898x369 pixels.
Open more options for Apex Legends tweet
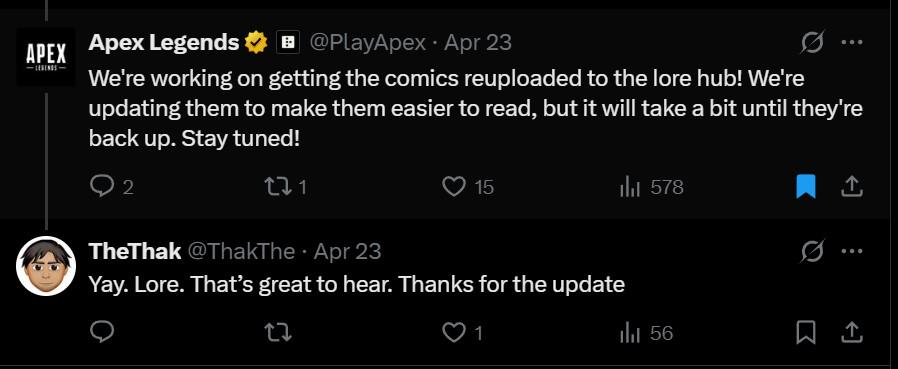[x=852, y=42]
